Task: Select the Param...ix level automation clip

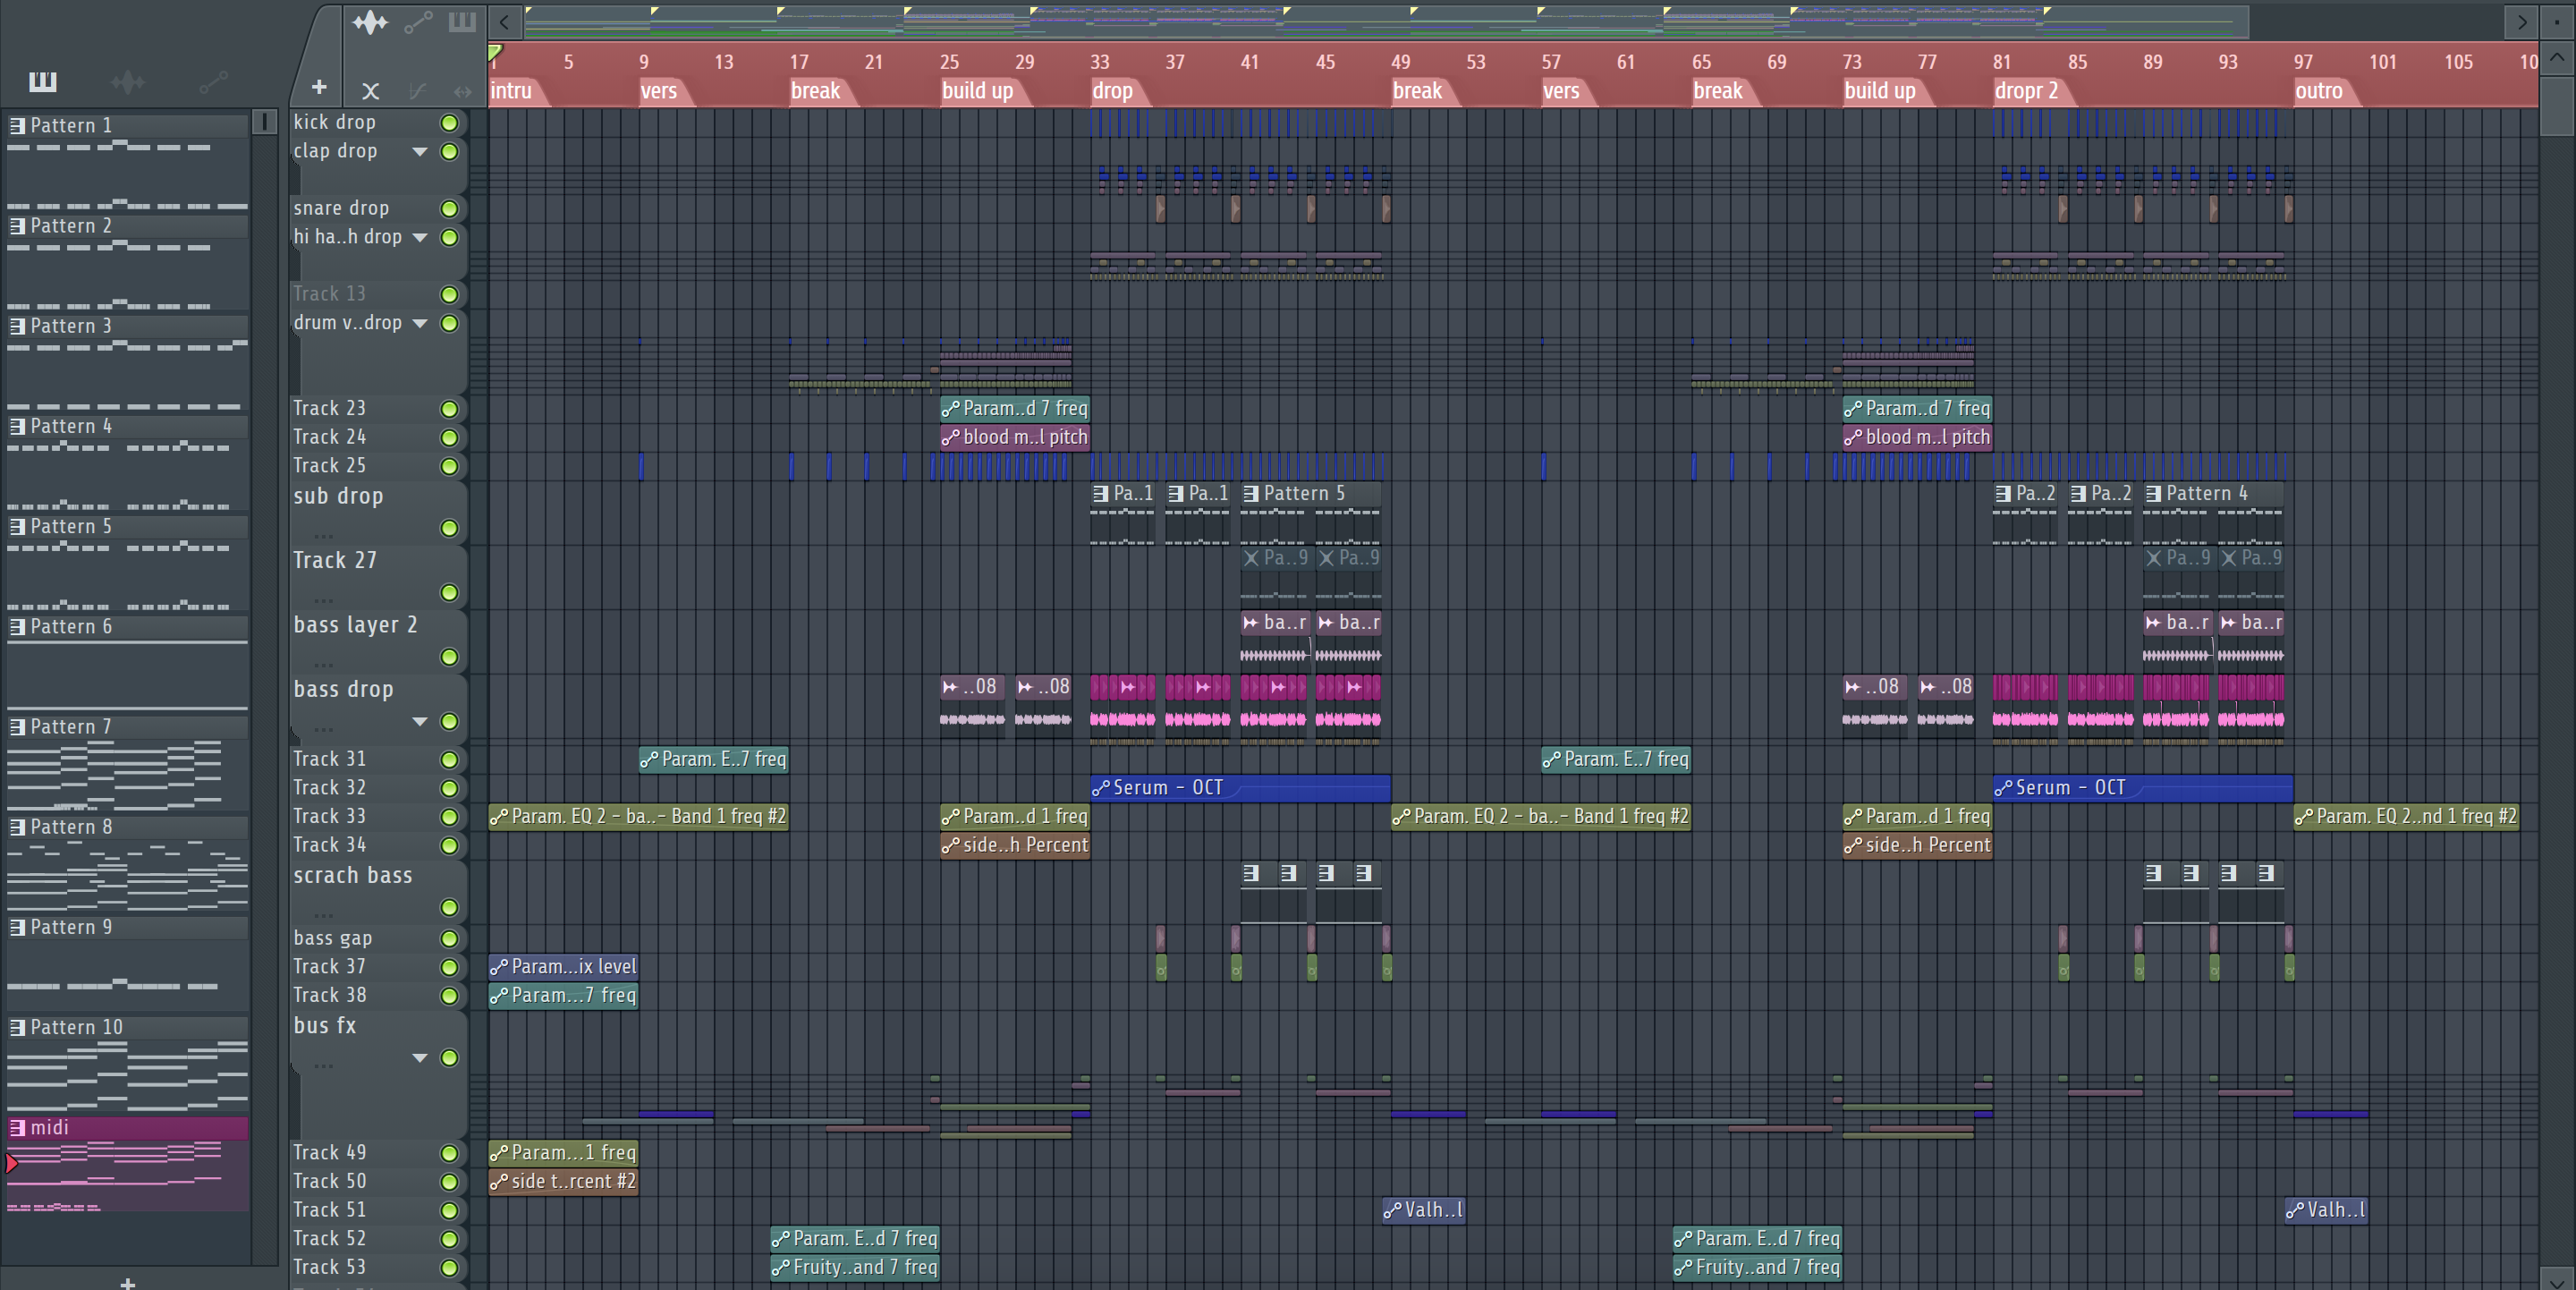Action: pos(563,967)
